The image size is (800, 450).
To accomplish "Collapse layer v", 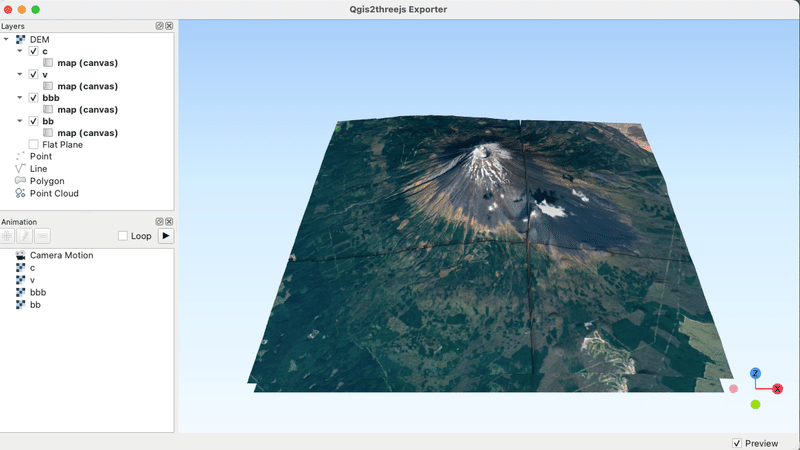I will coord(20,74).
